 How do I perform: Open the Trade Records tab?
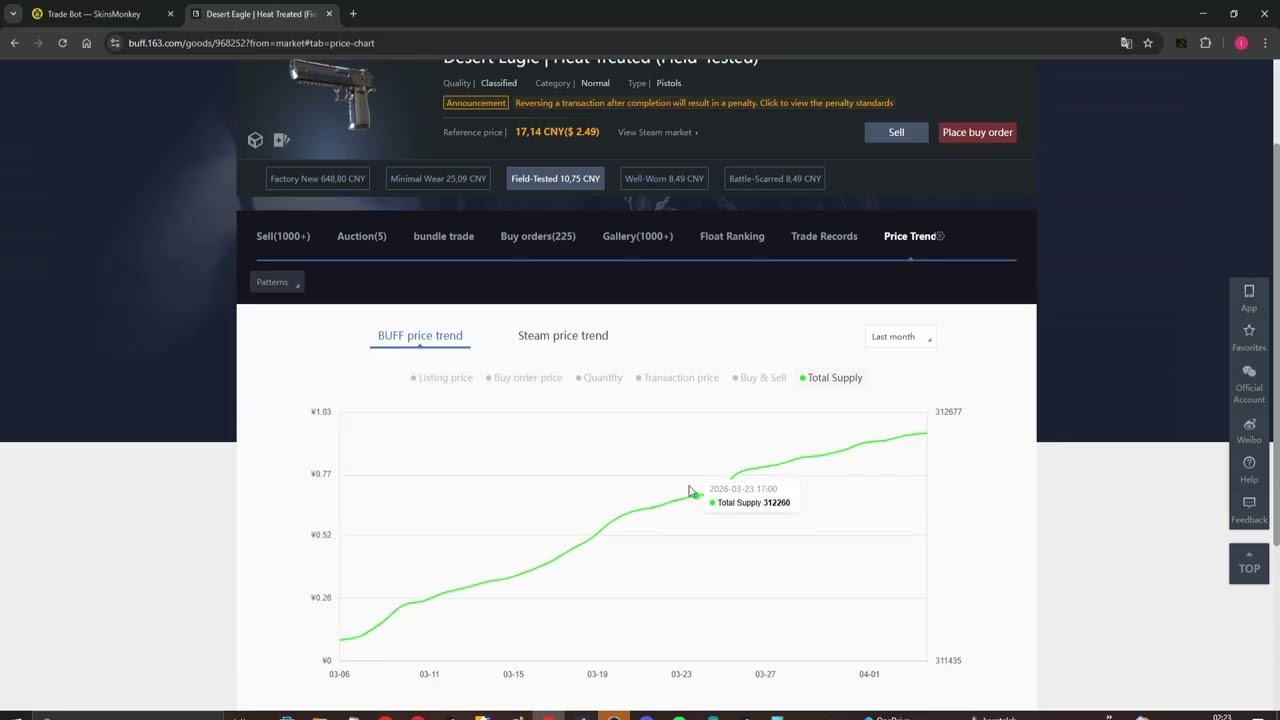[x=824, y=236]
